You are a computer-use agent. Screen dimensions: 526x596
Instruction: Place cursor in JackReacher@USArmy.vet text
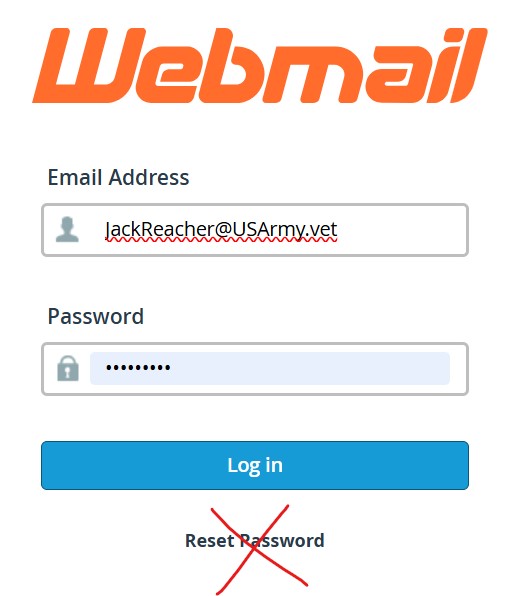pyautogui.click(x=221, y=230)
